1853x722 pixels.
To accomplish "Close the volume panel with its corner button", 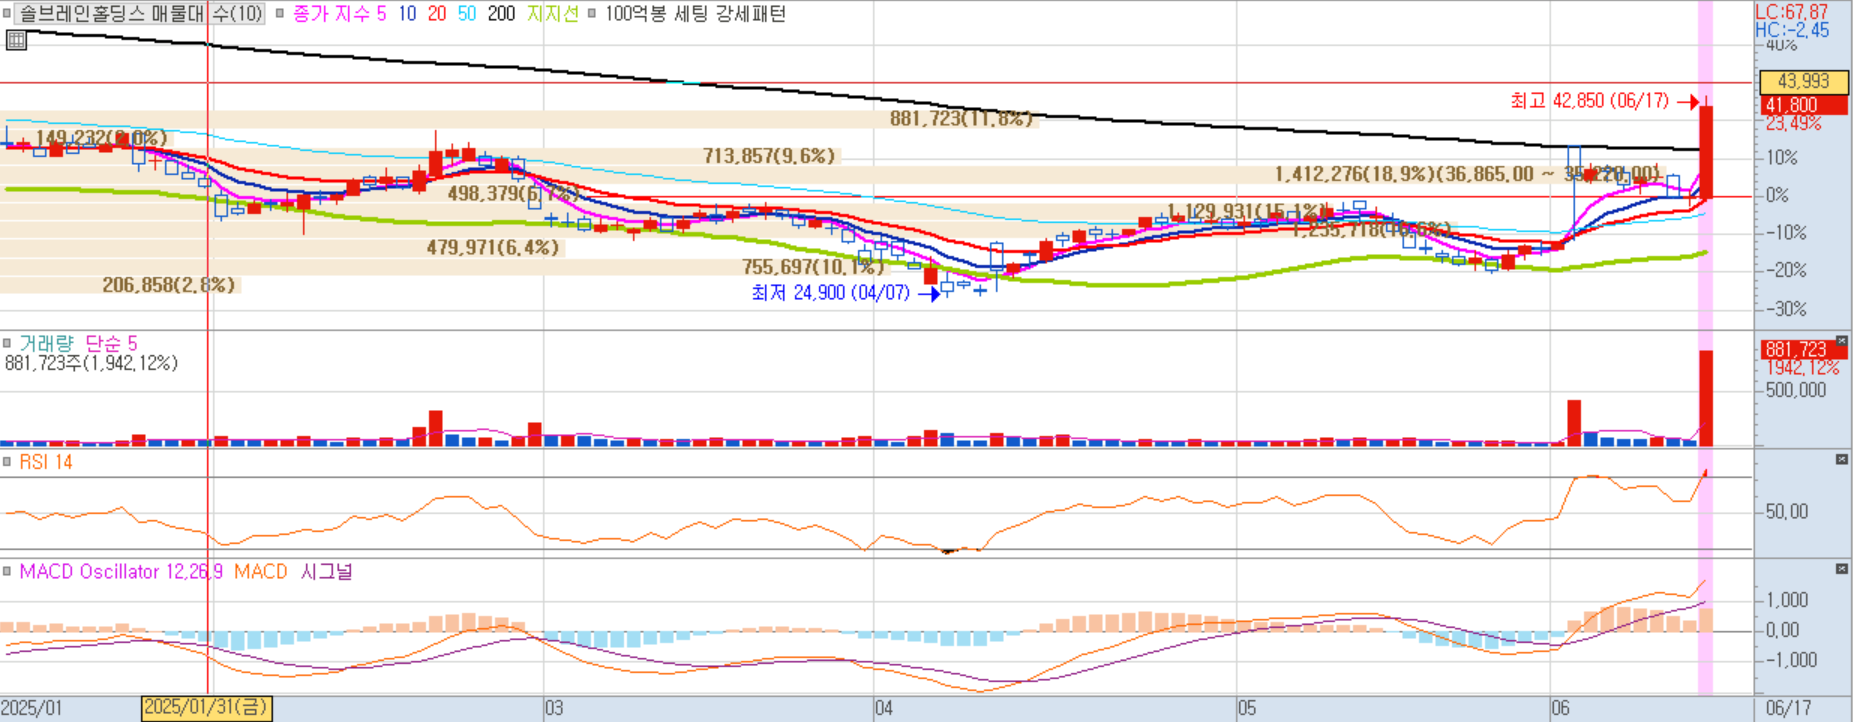I will tap(1842, 341).
